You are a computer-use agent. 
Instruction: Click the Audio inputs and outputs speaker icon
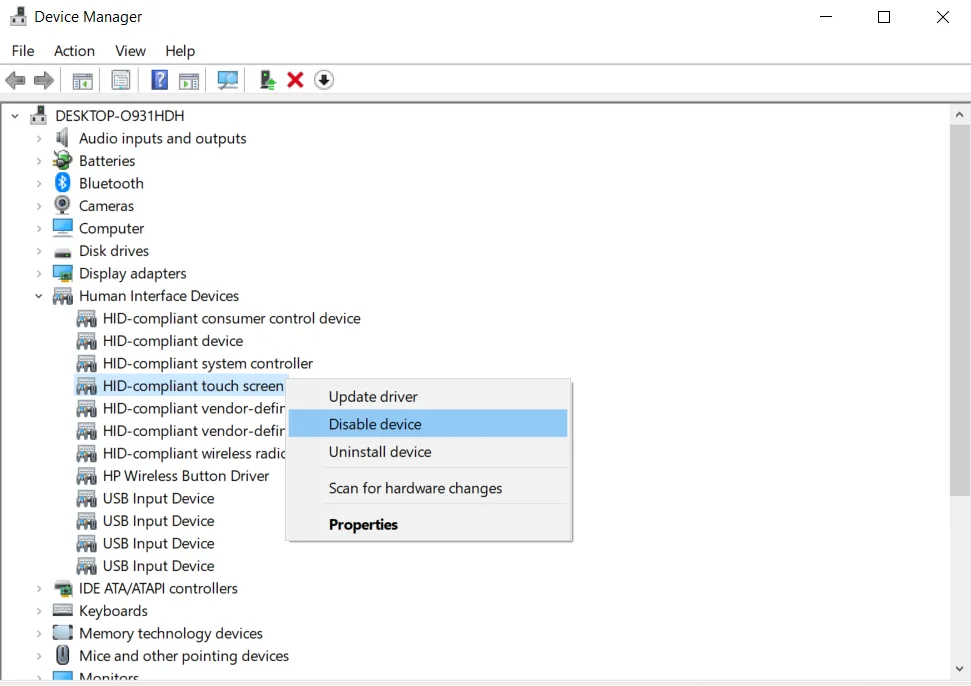tap(62, 137)
